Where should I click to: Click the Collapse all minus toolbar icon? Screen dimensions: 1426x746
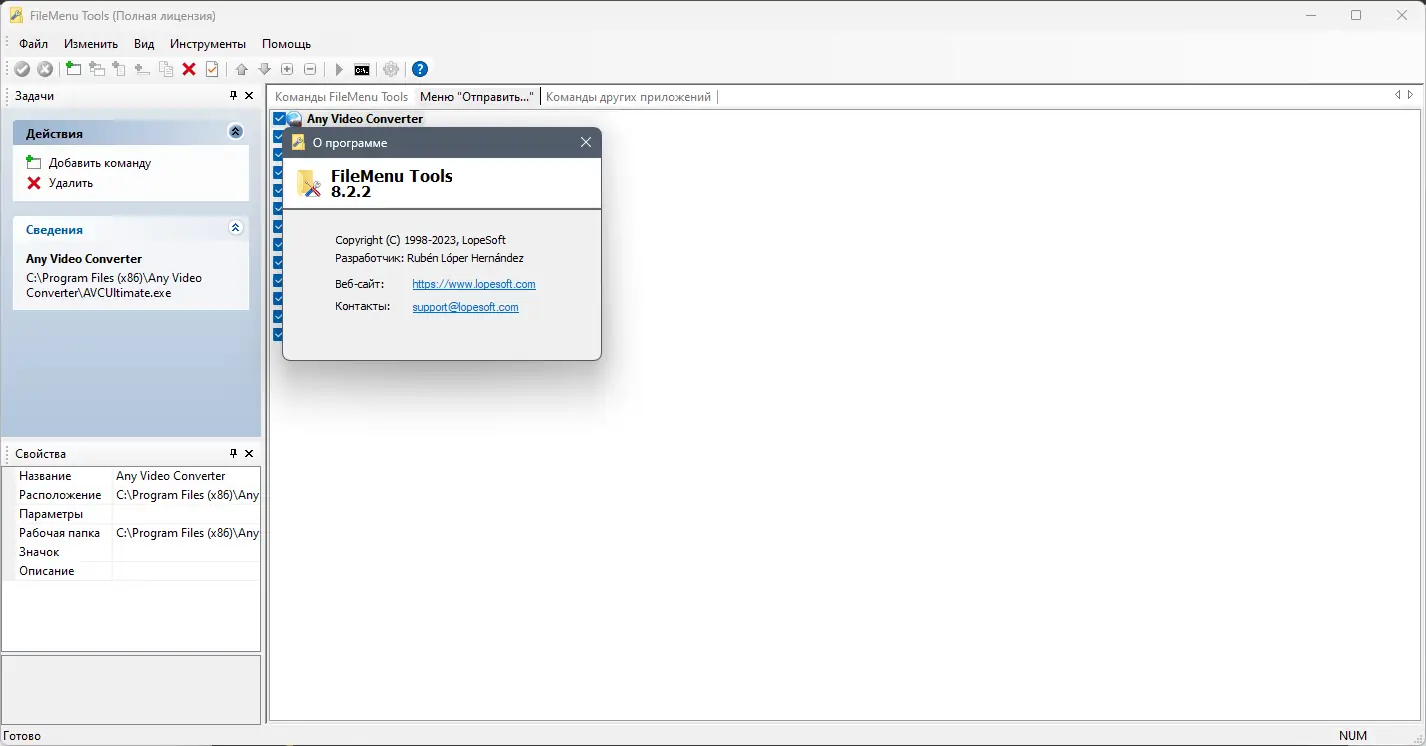coord(310,69)
